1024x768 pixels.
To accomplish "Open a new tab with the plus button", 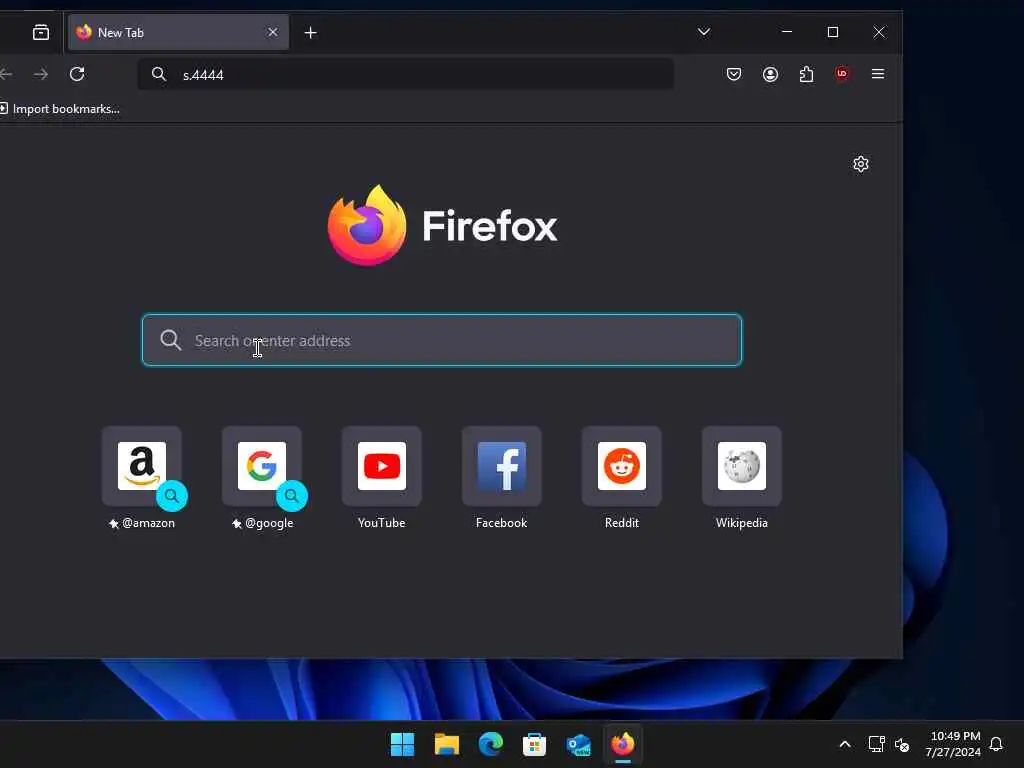I will [x=311, y=33].
